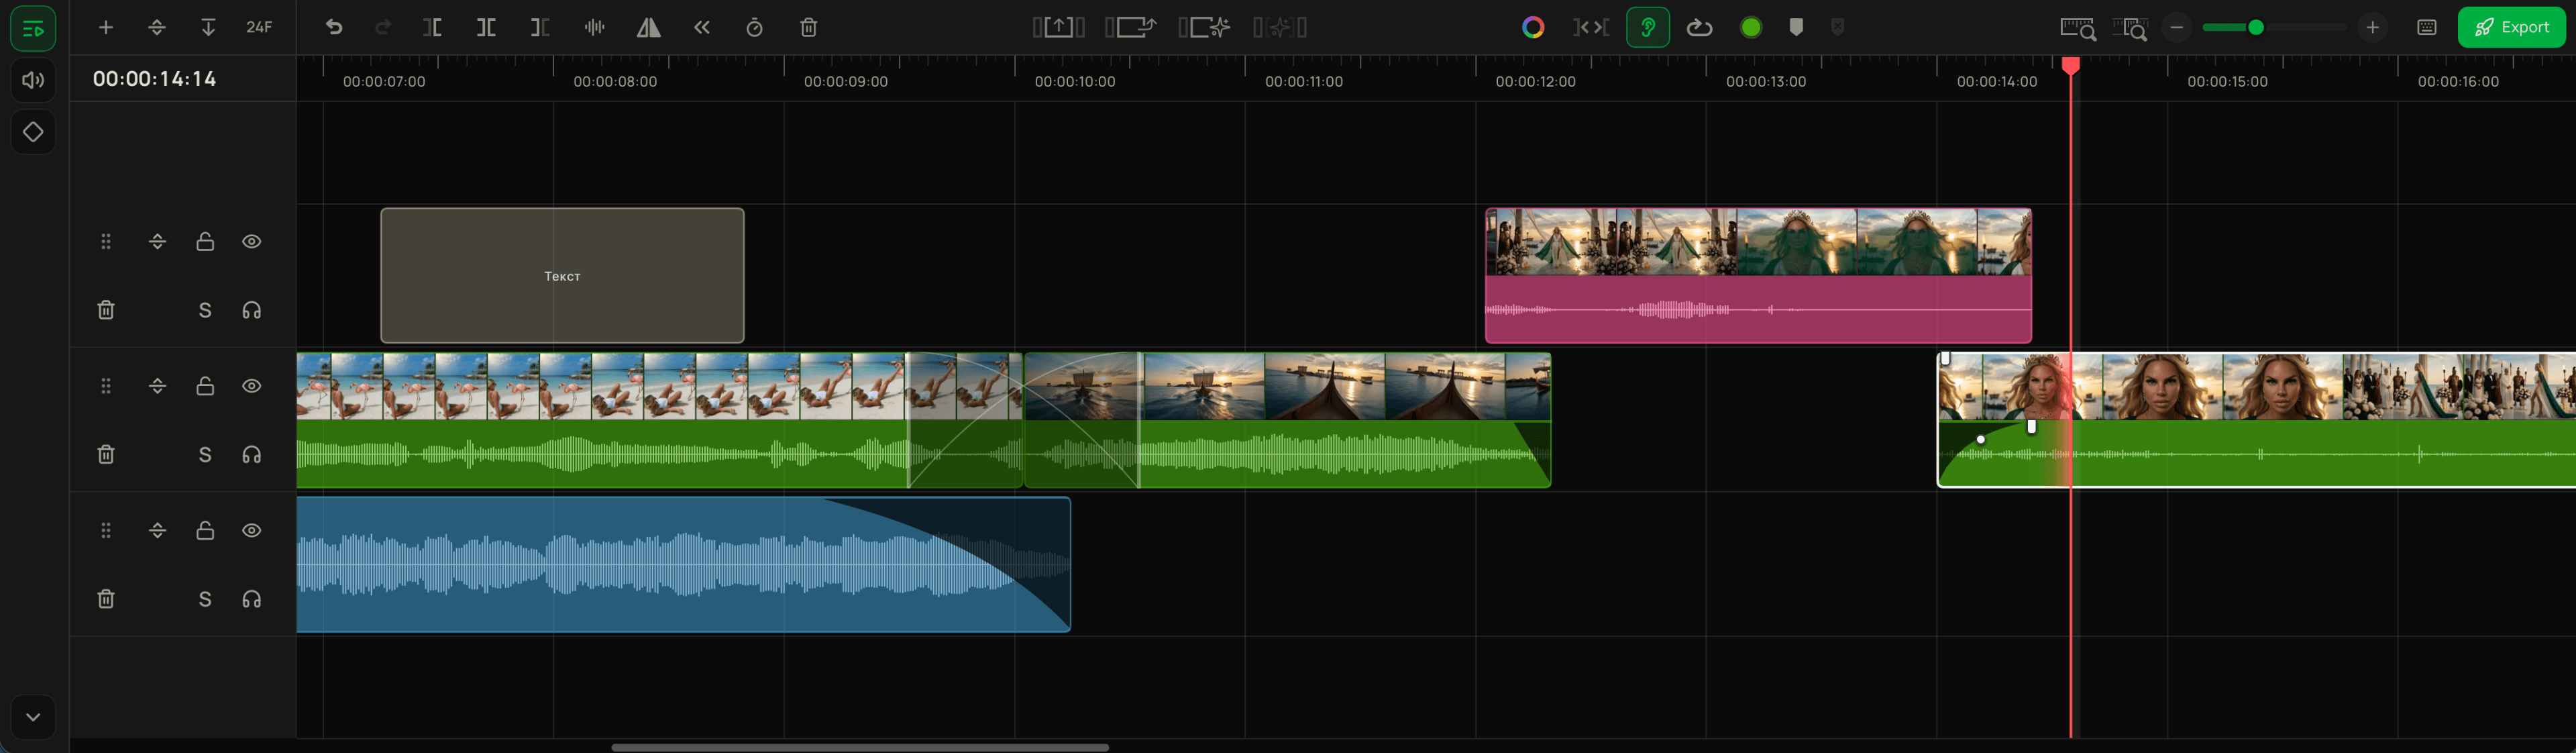Delete the blue audio track via trash icon

tap(106, 599)
